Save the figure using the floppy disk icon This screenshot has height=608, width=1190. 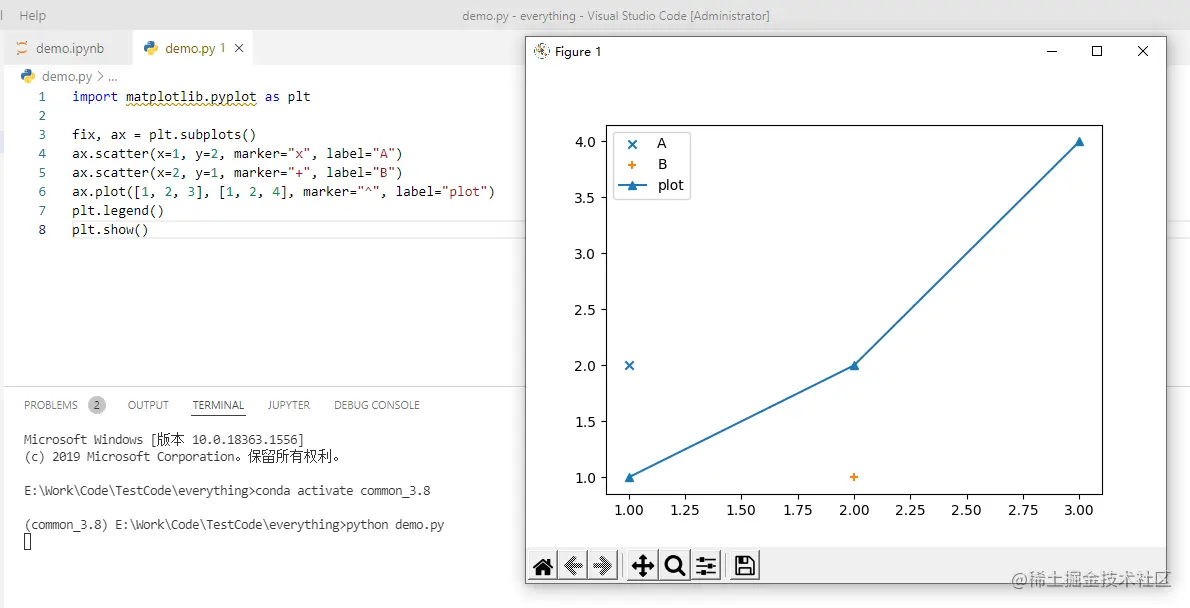(x=743, y=565)
